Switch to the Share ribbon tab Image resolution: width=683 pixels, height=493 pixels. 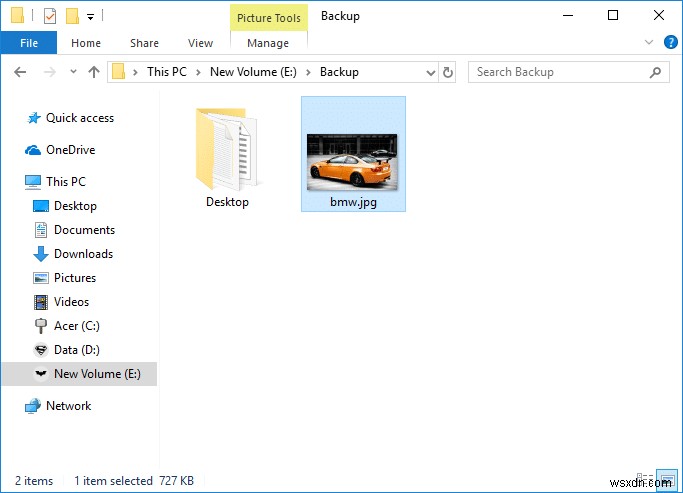click(x=144, y=43)
